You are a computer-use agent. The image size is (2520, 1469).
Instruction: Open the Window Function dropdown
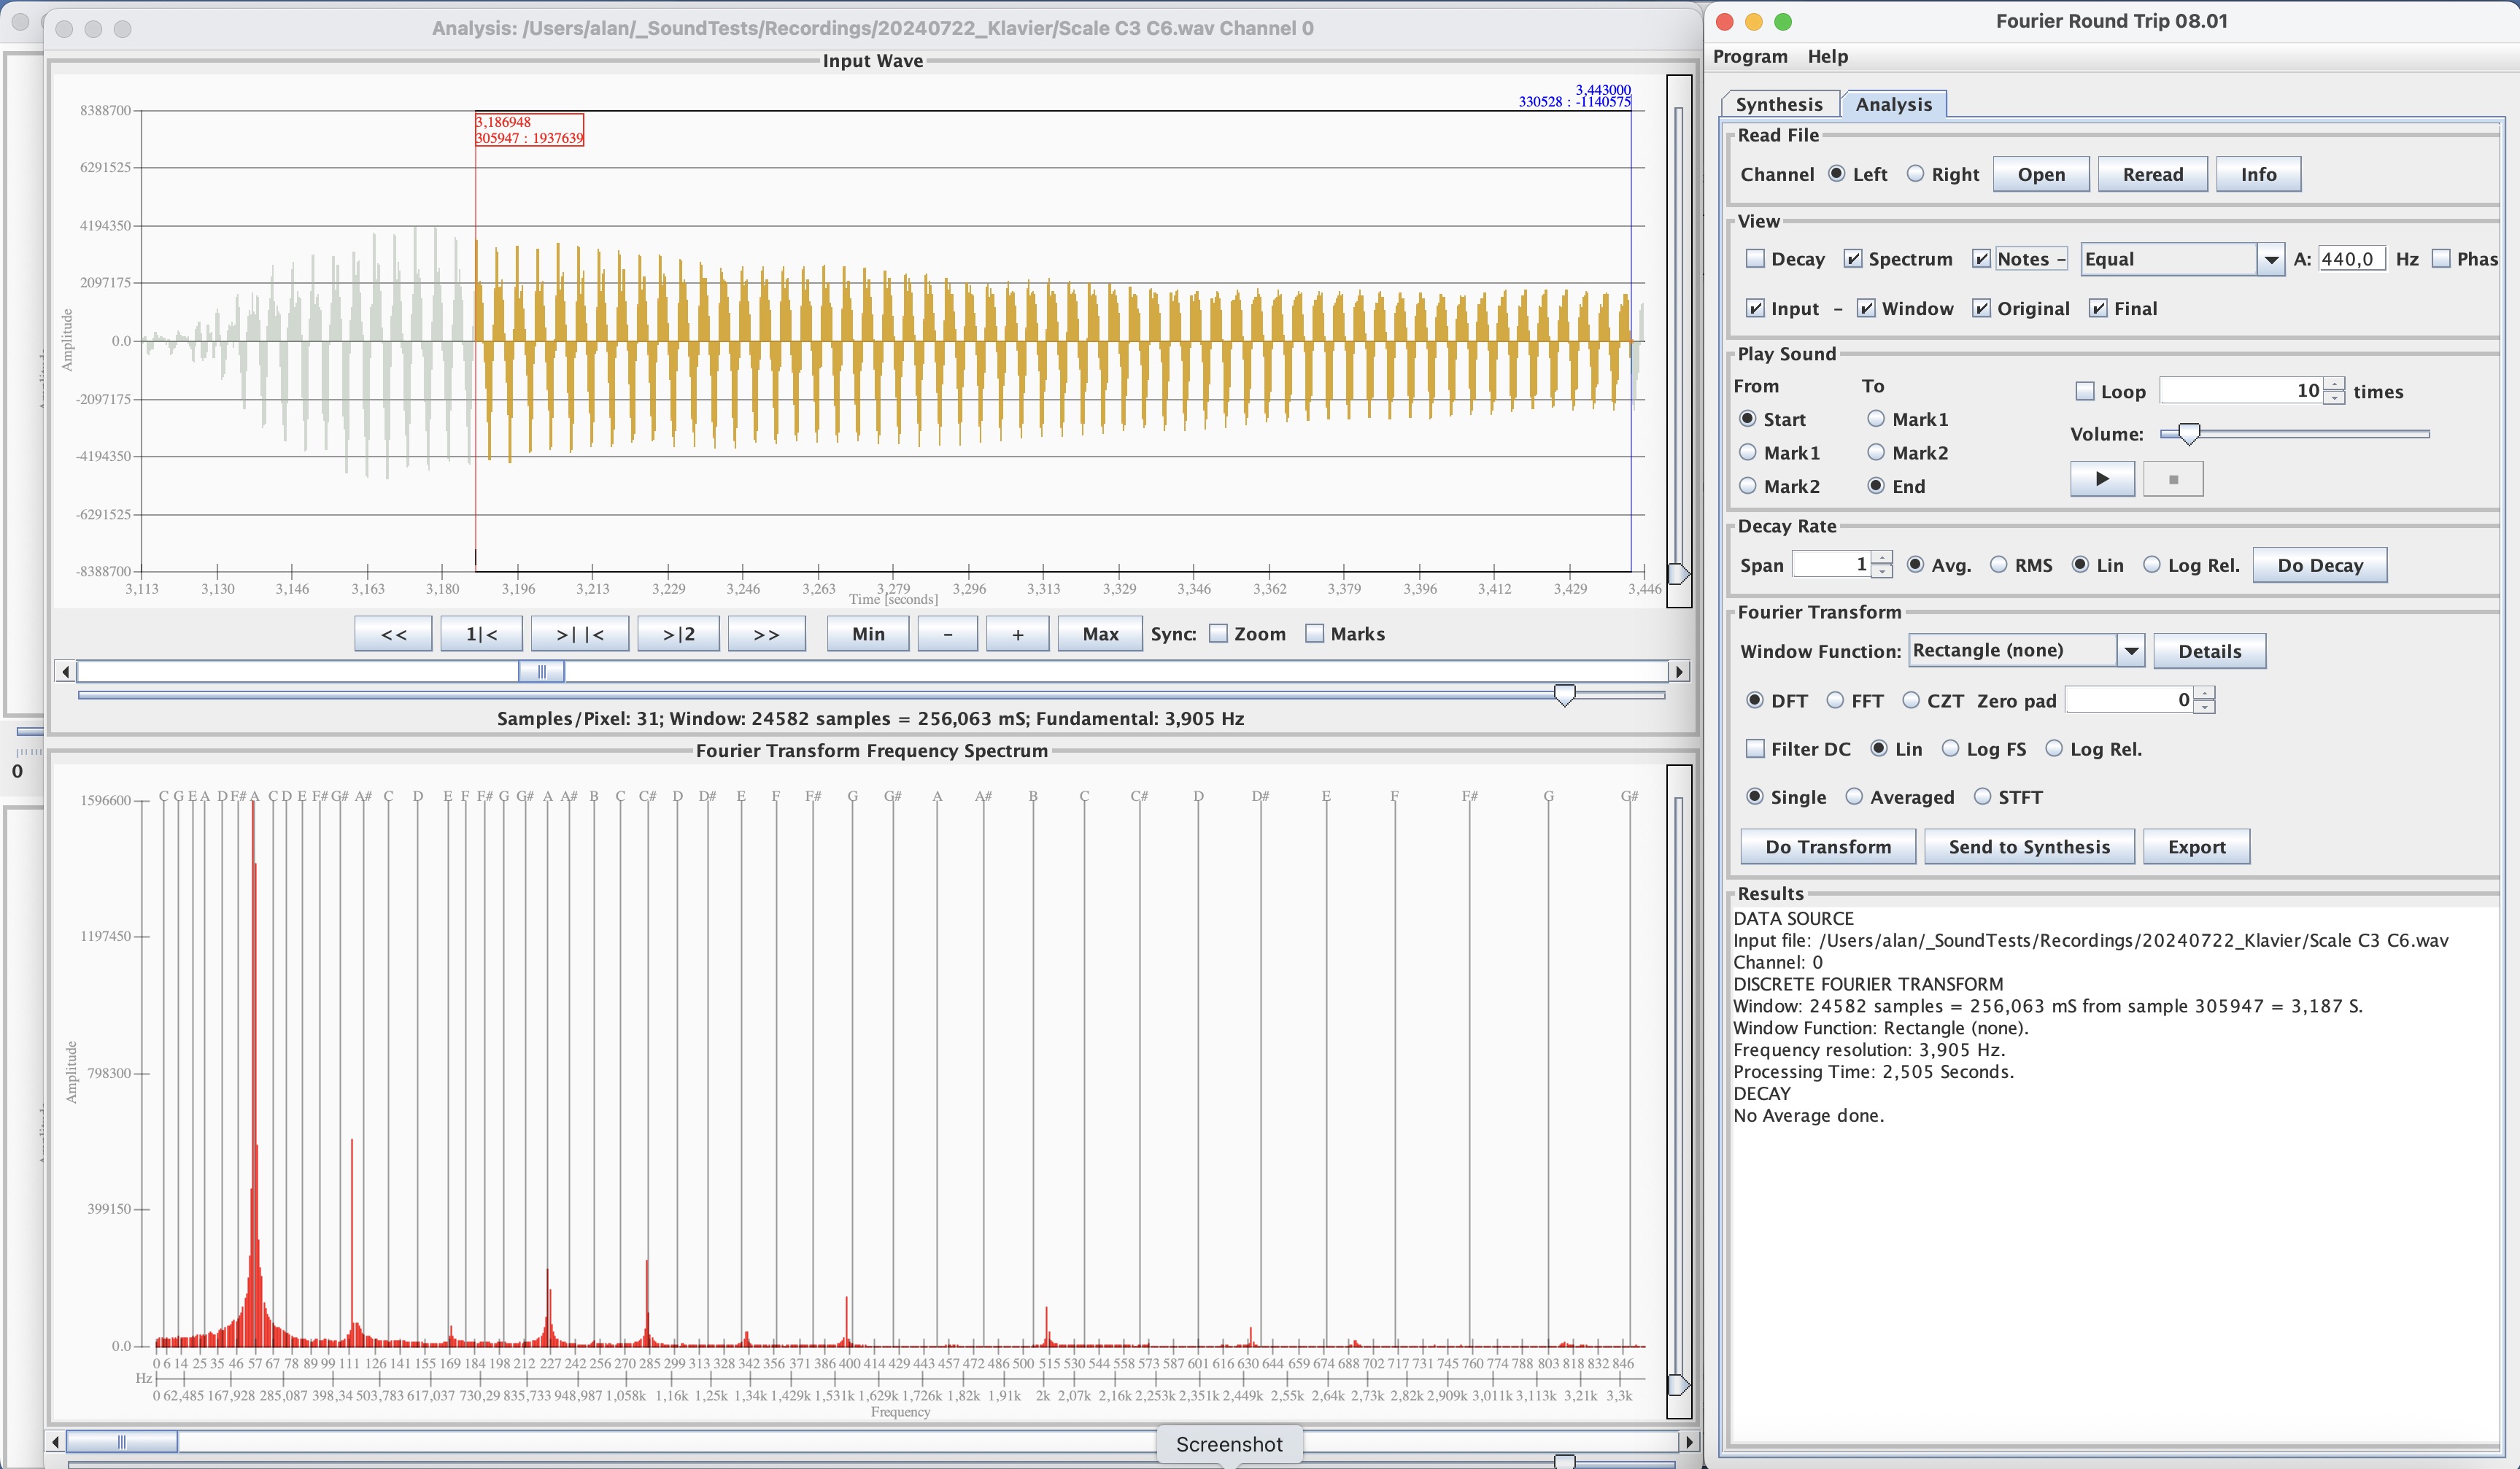click(x=2131, y=651)
